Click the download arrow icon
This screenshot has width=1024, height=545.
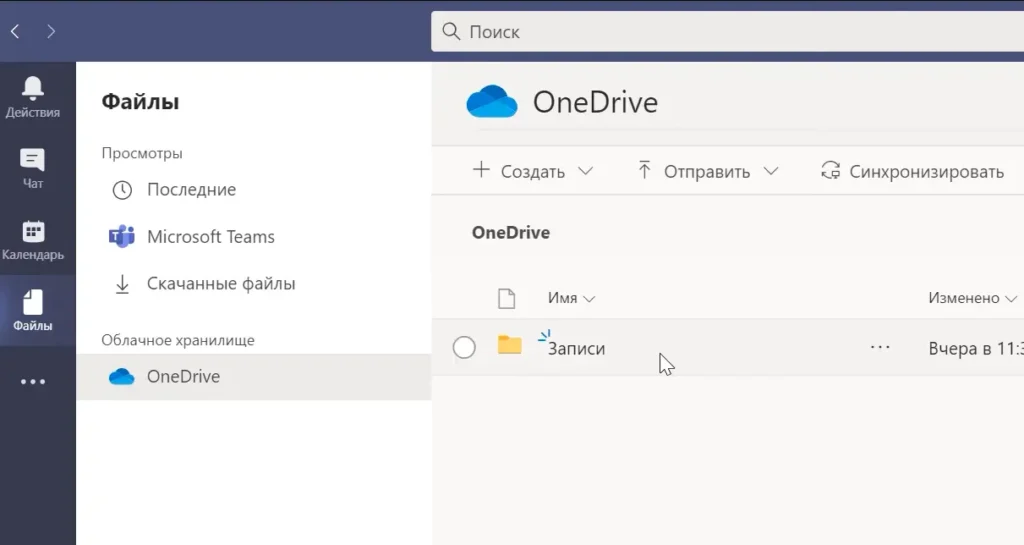click(x=122, y=284)
